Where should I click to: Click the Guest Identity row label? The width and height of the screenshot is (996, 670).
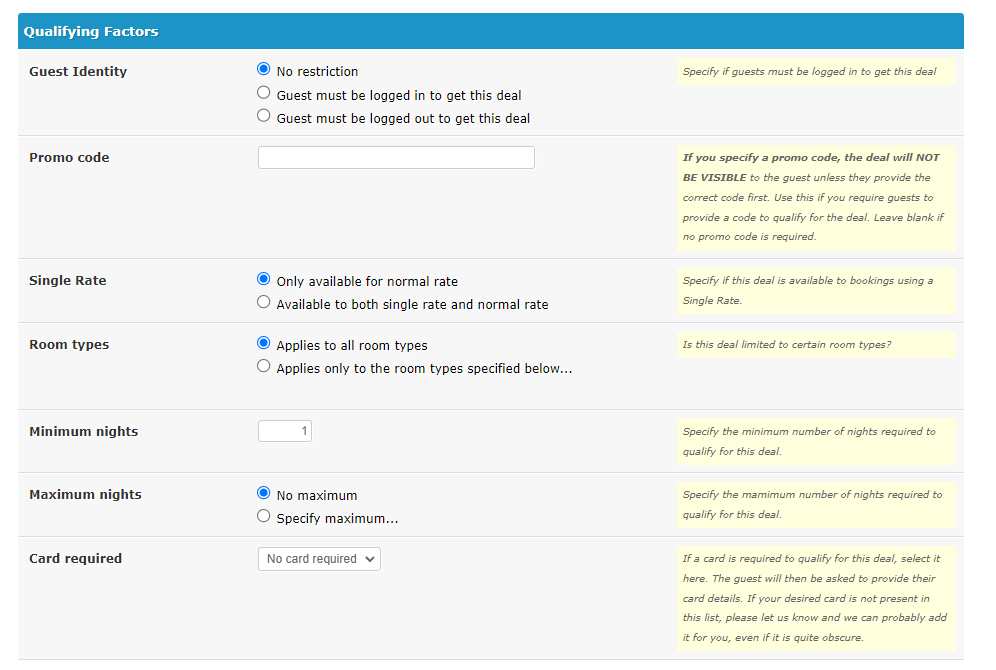(x=78, y=71)
